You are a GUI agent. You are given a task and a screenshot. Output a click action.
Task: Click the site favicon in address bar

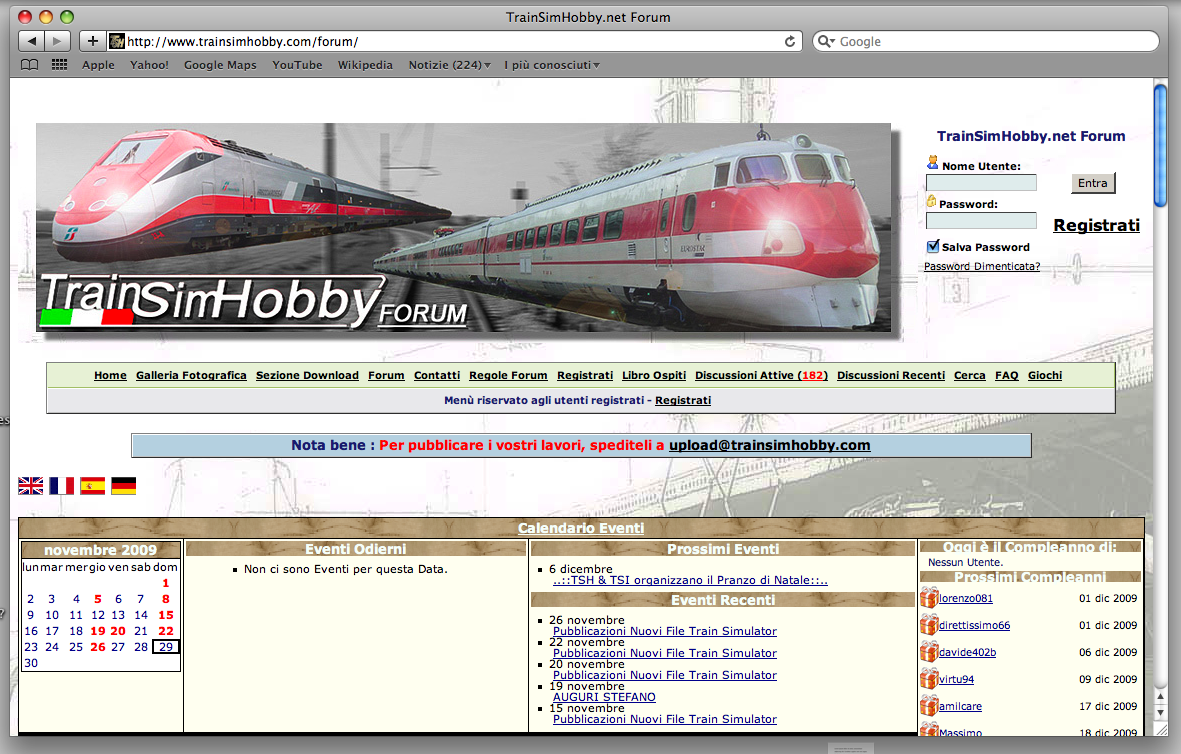[117, 41]
